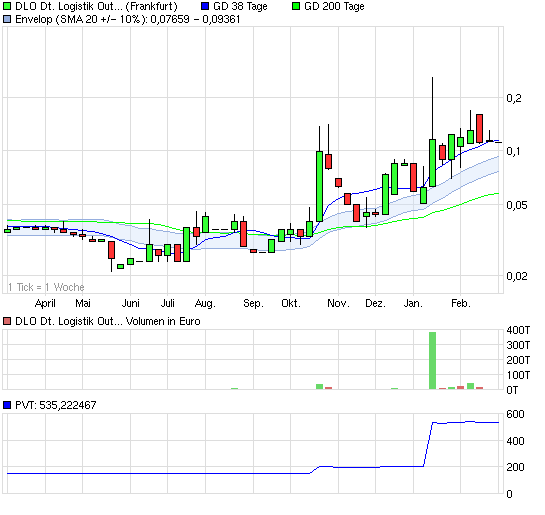
Task: Click the '400T' volume axis value
Action: [x=518, y=330]
